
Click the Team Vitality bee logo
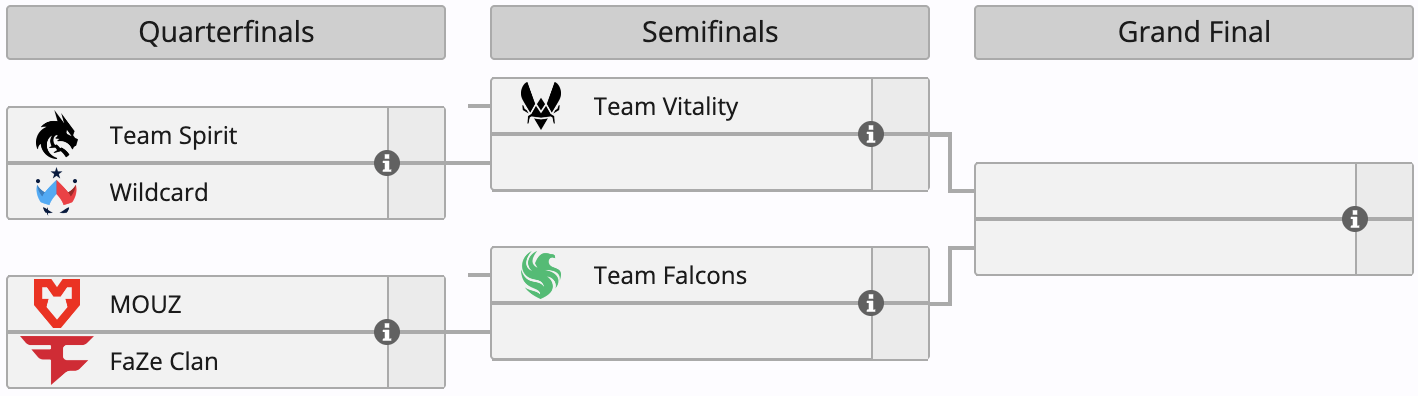coord(541,106)
